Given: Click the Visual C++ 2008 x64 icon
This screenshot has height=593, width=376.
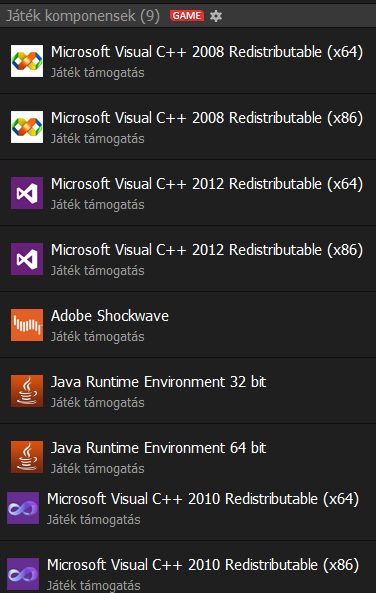Looking at the screenshot, I should click(27, 61).
